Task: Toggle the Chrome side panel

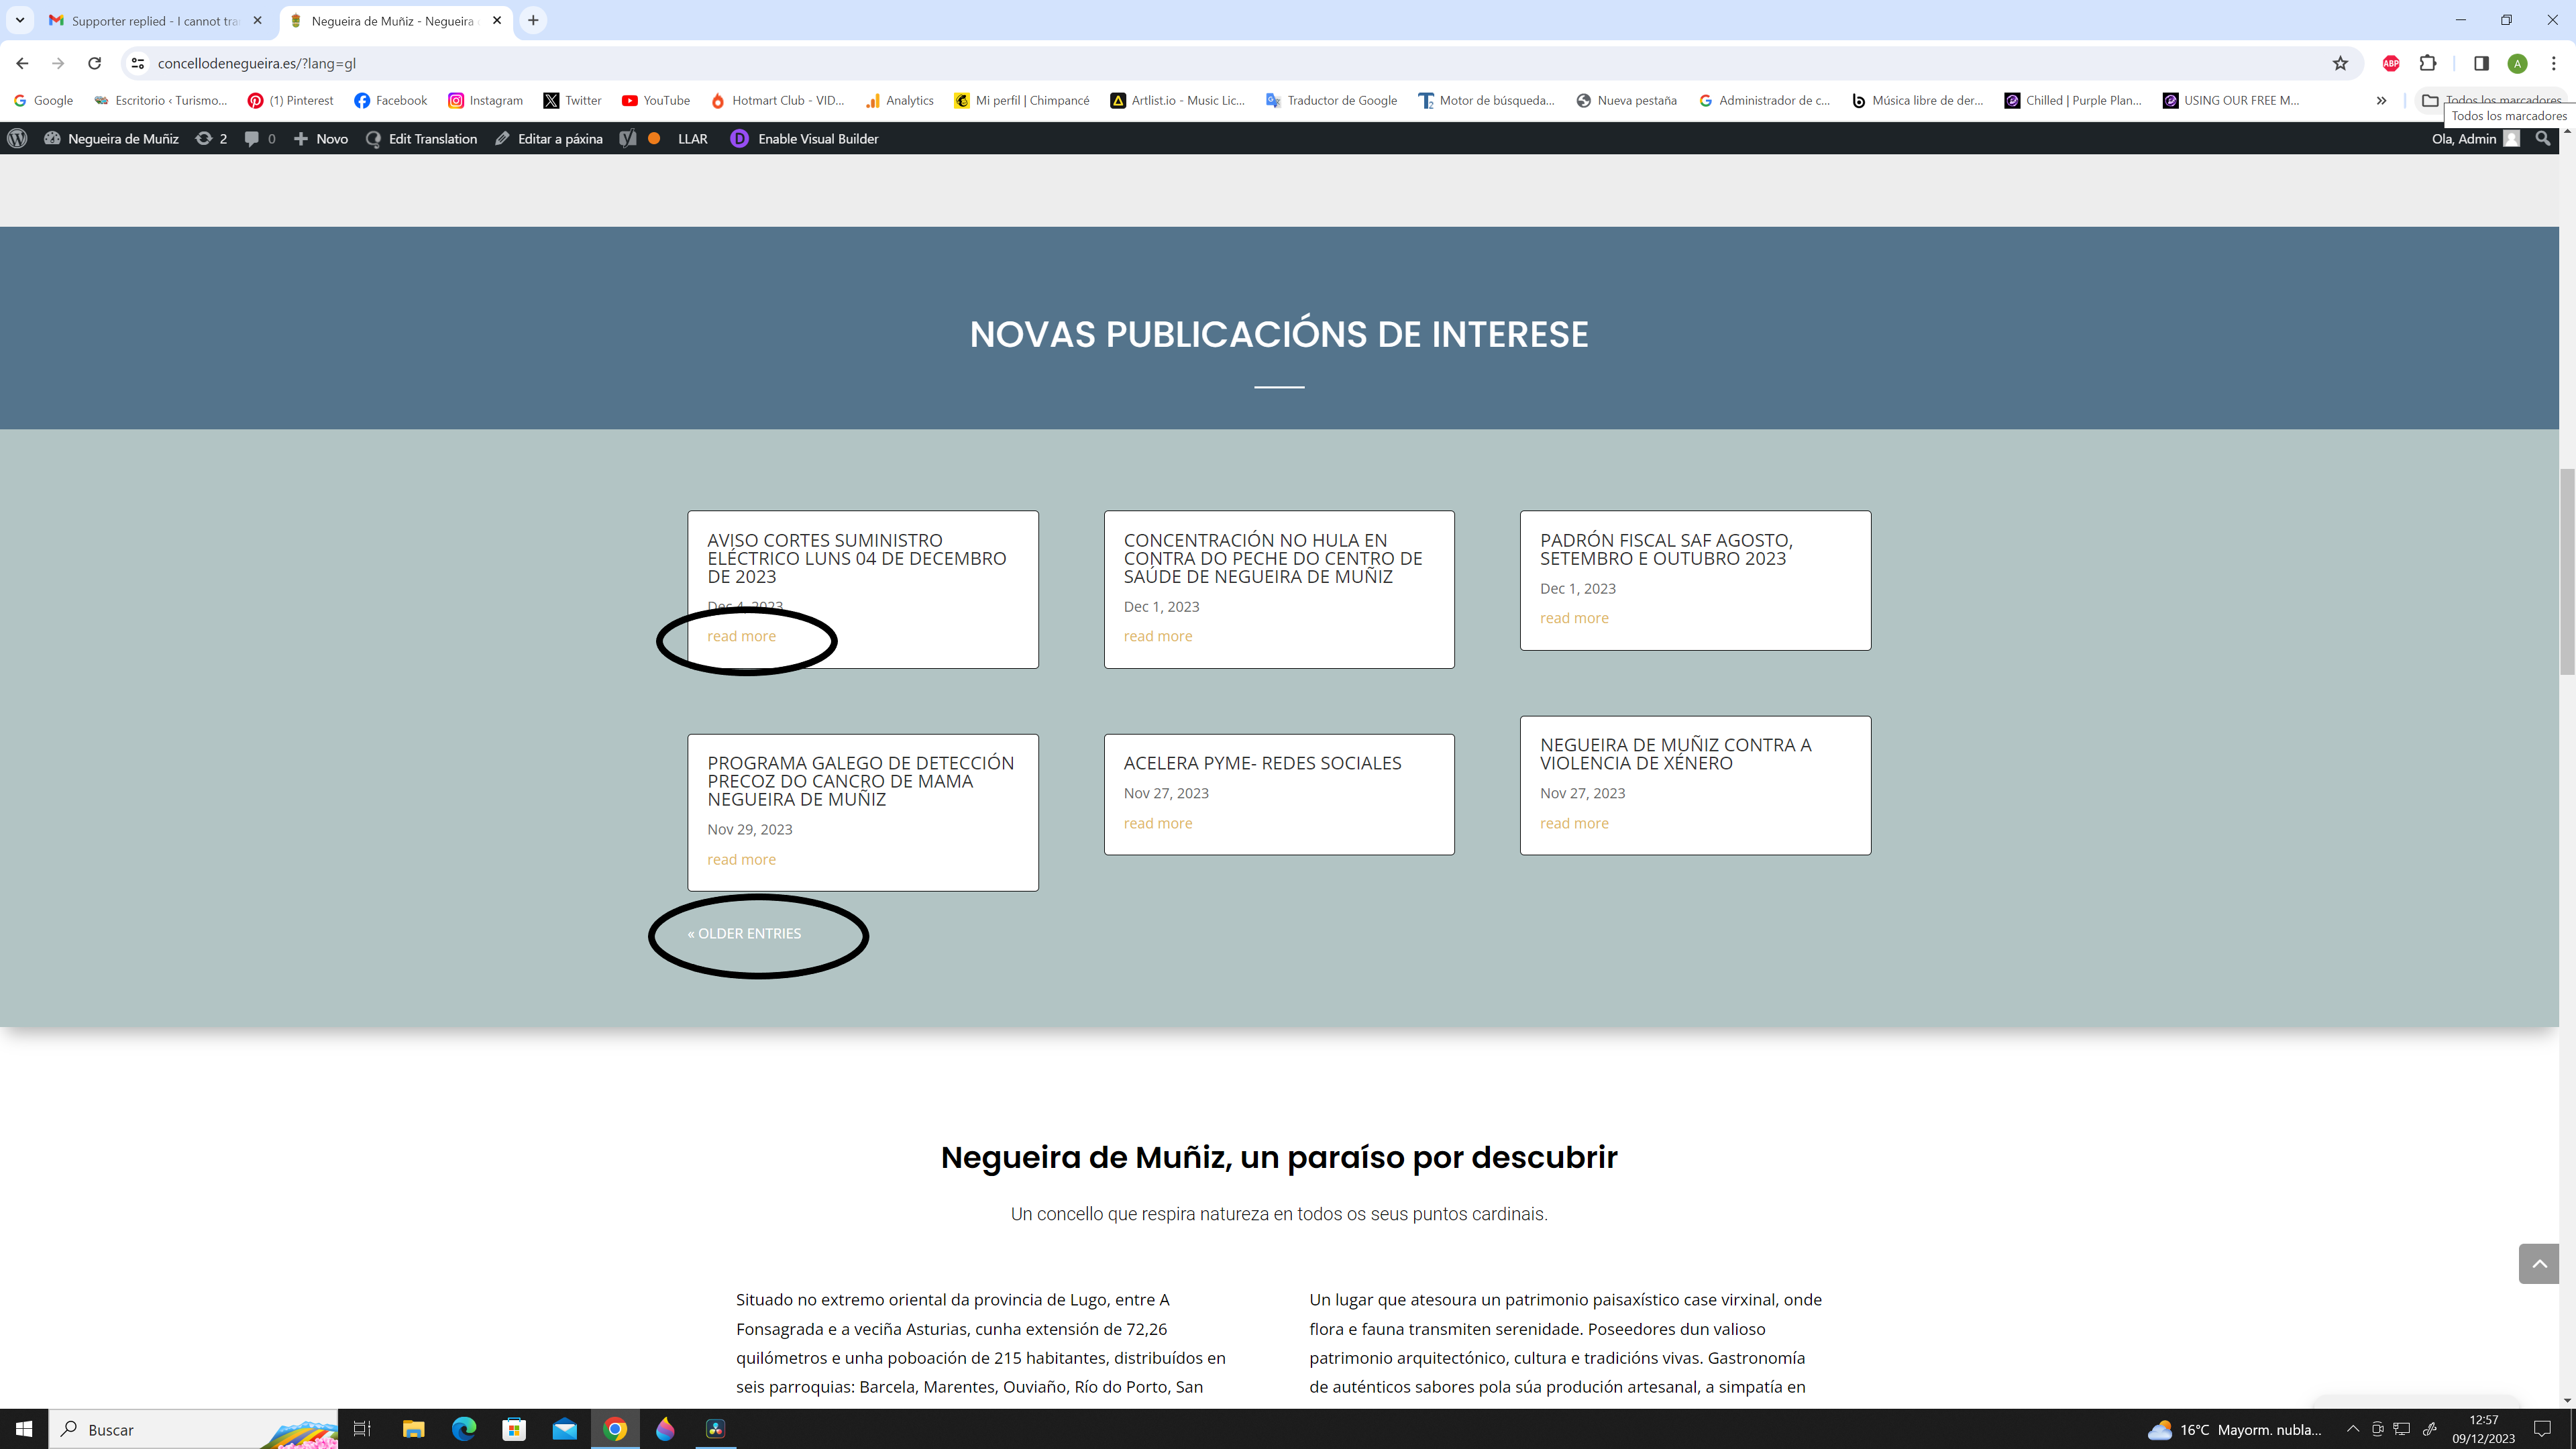Action: [x=2481, y=63]
